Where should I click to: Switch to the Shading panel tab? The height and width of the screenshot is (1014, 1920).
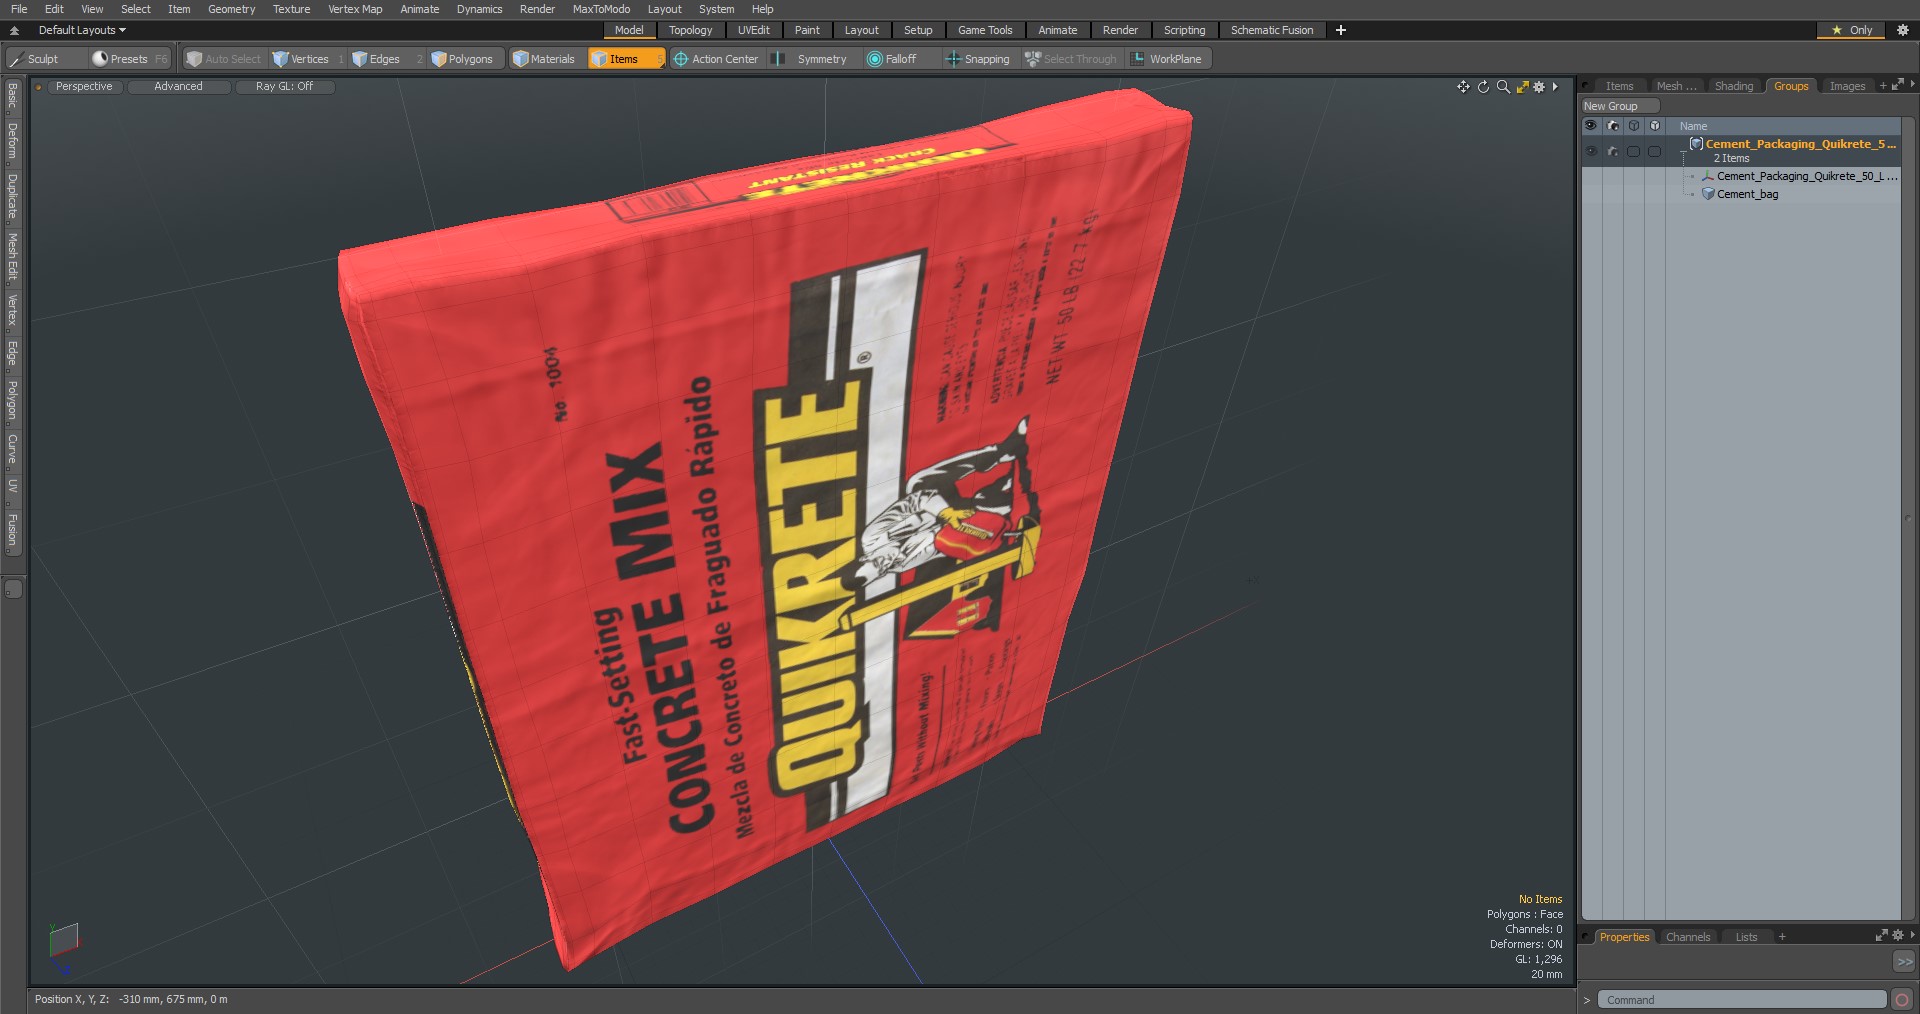[1733, 86]
